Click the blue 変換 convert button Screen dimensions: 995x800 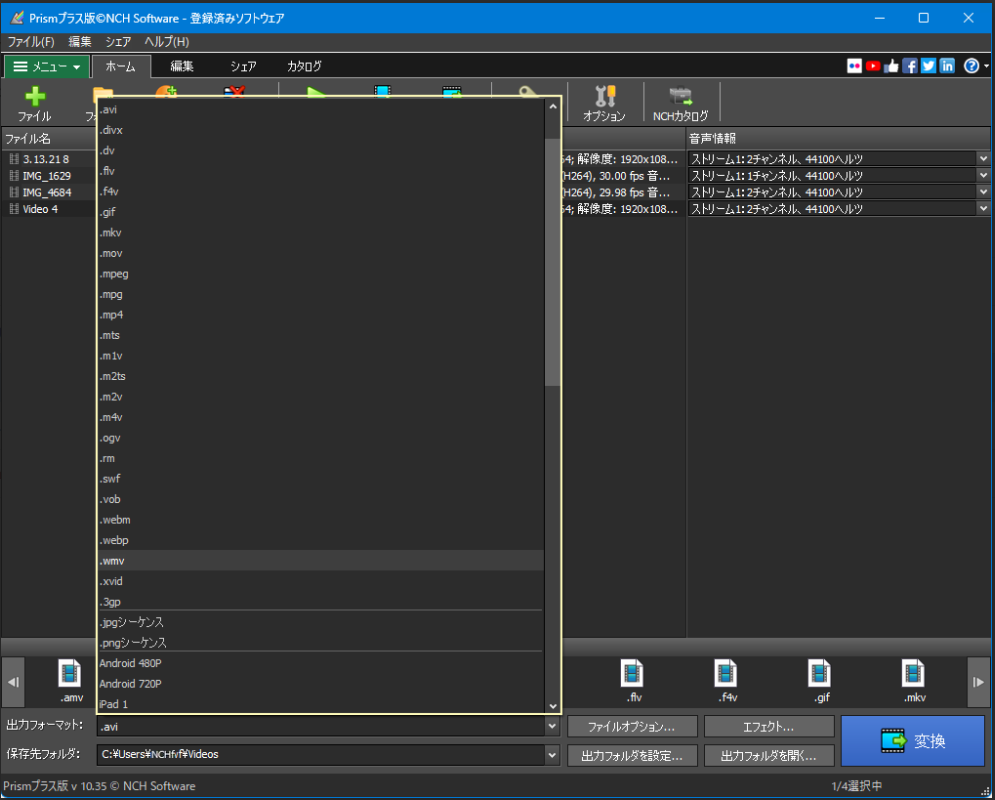point(913,740)
